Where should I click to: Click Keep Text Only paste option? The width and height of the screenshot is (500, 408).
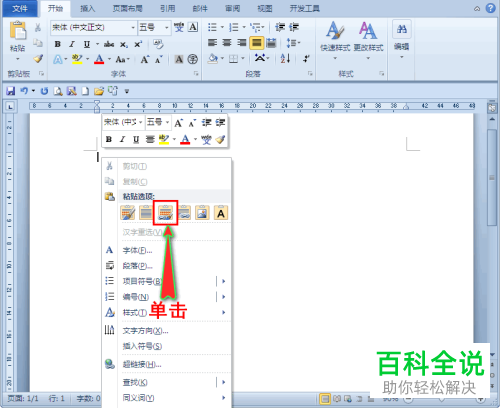[x=221, y=213]
